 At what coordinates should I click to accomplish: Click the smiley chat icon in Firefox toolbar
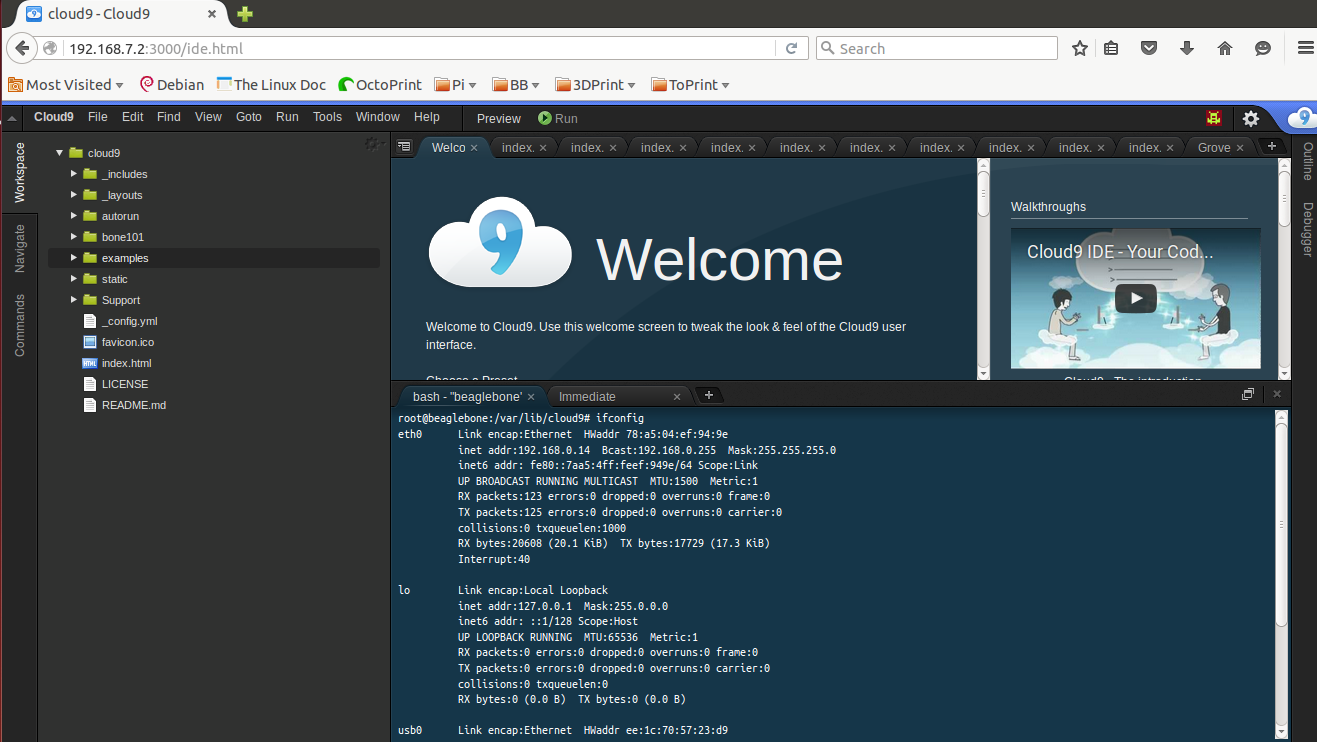[1263, 48]
